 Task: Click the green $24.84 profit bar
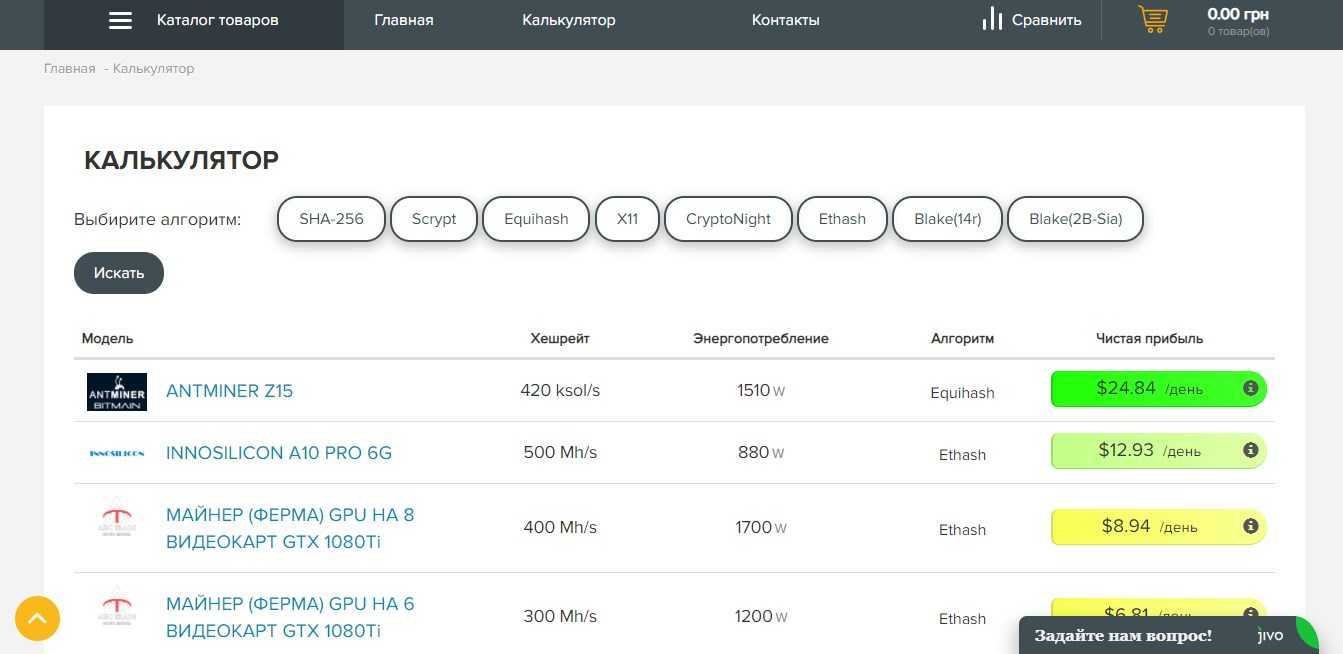1159,389
